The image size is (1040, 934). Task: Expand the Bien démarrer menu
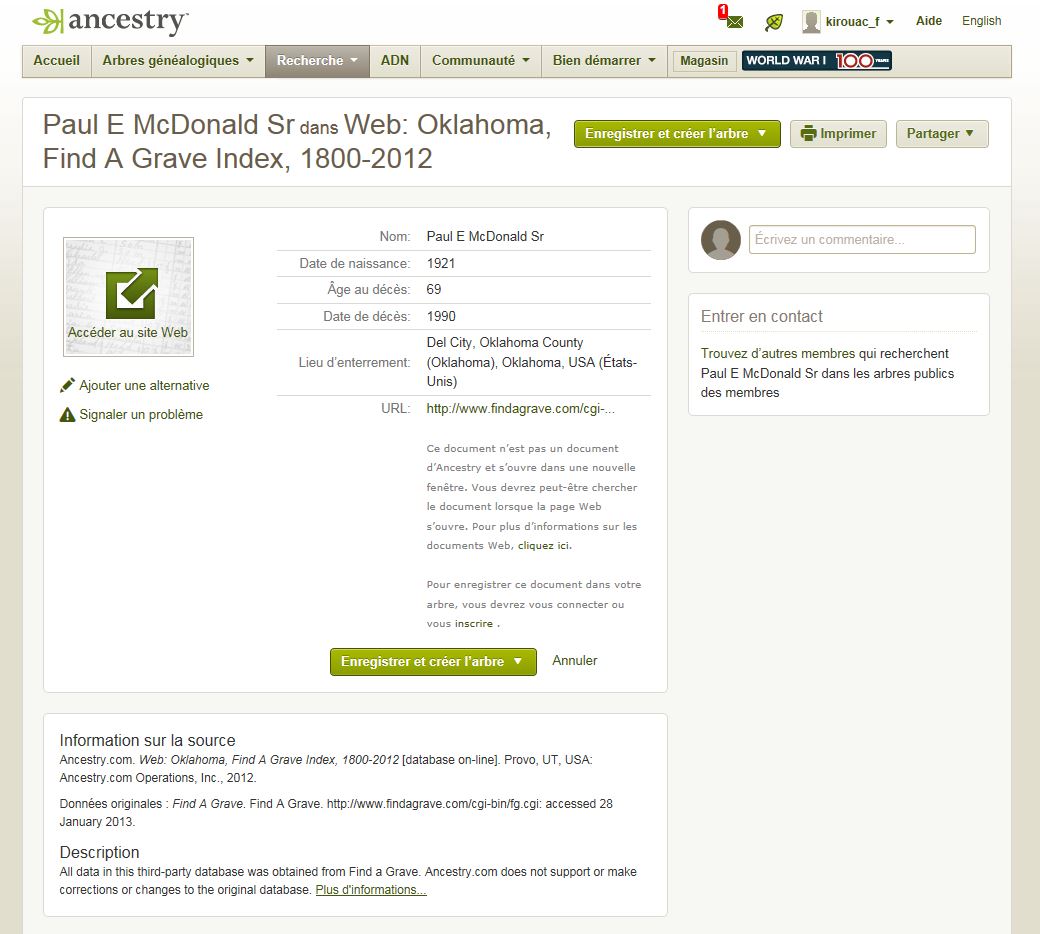click(604, 60)
